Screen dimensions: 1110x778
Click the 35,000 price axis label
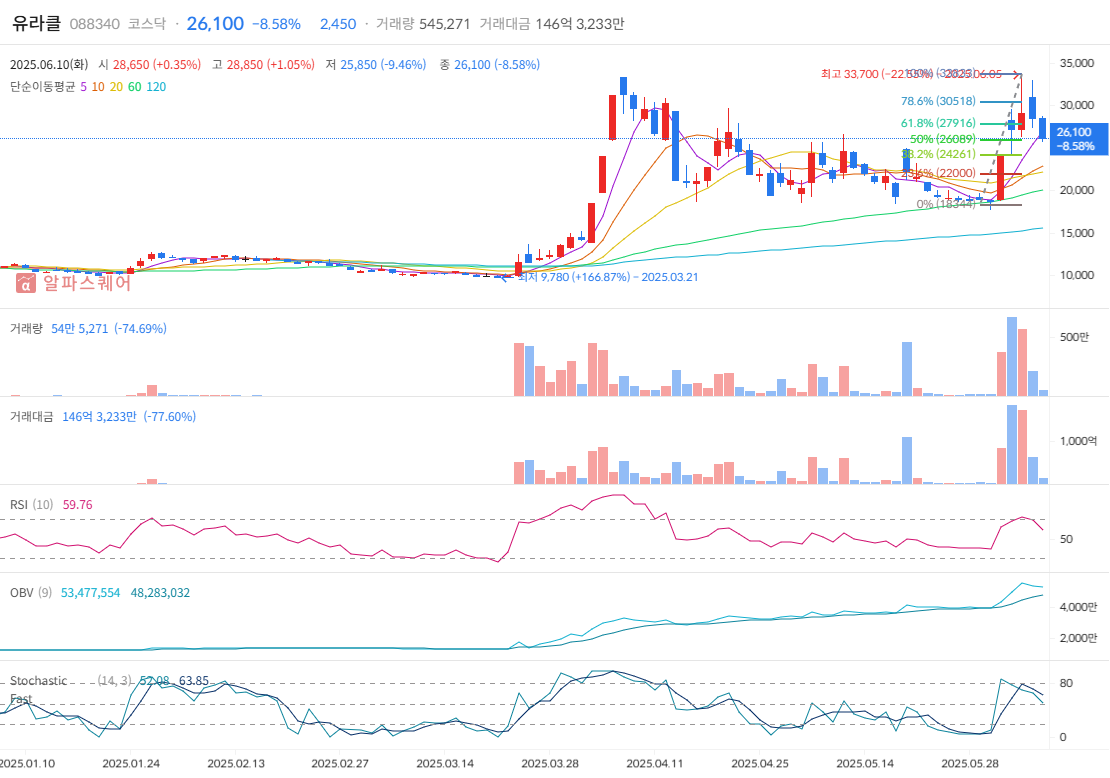1076,63
